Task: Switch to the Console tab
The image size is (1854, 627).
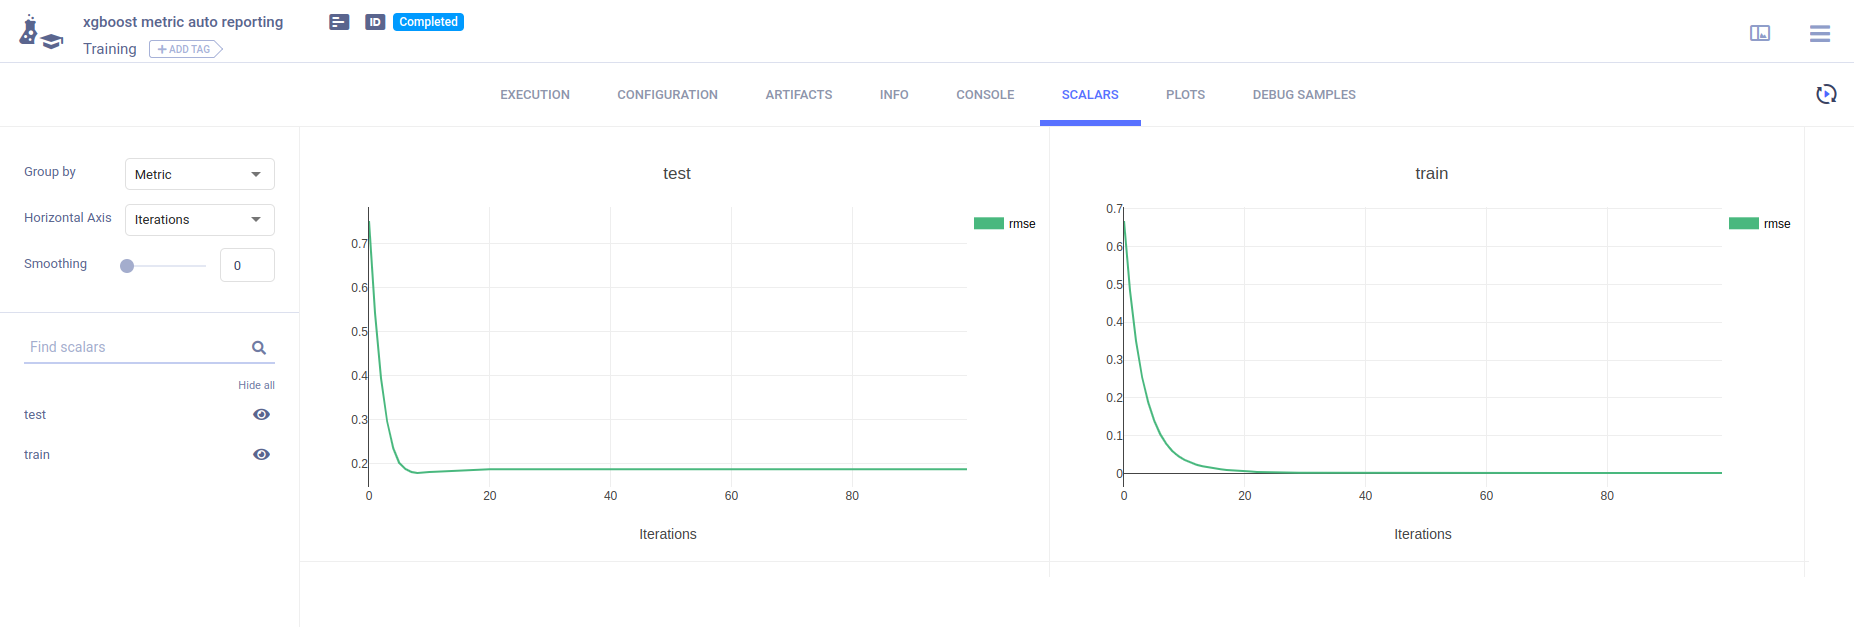Action: pos(984,95)
